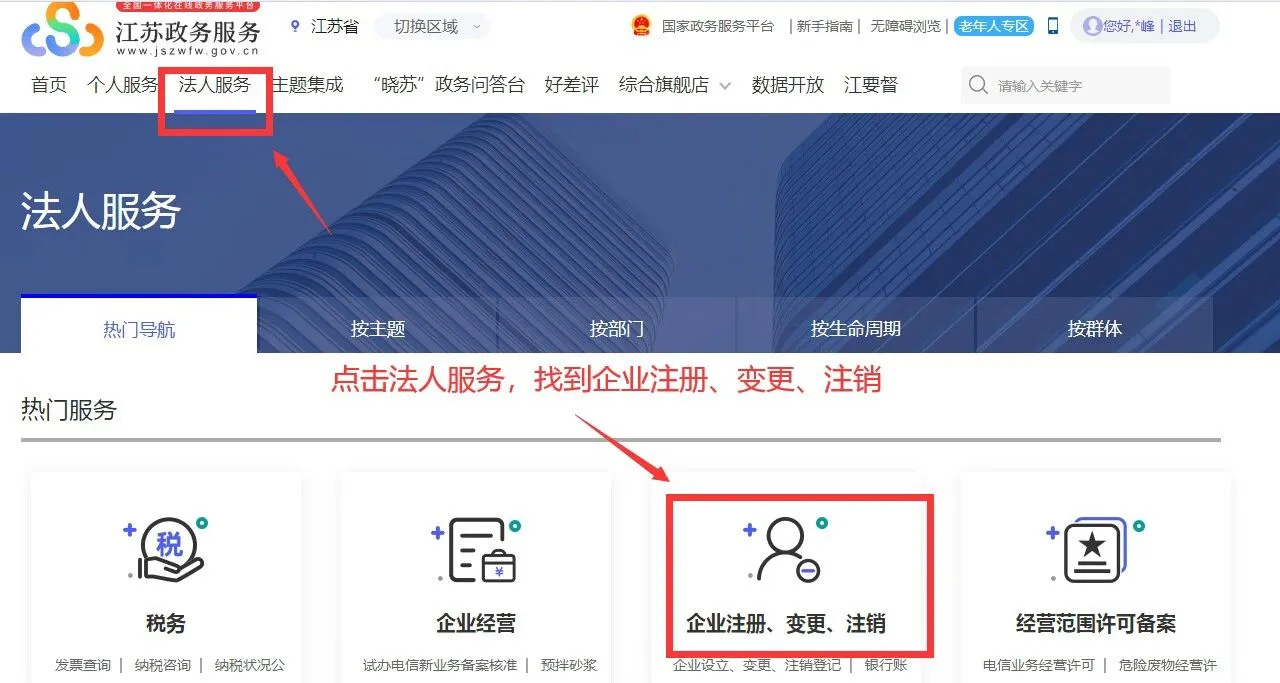Click the 退出 logout link

pyautogui.click(x=1182, y=26)
